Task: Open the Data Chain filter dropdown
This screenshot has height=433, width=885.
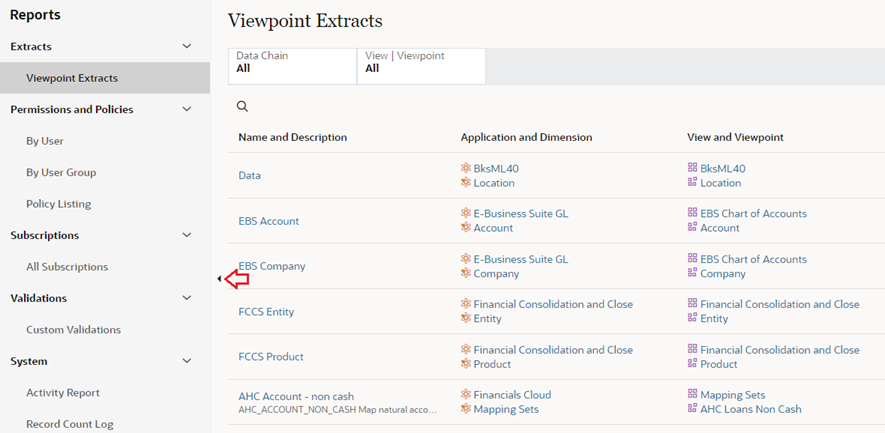Action: tap(292, 67)
